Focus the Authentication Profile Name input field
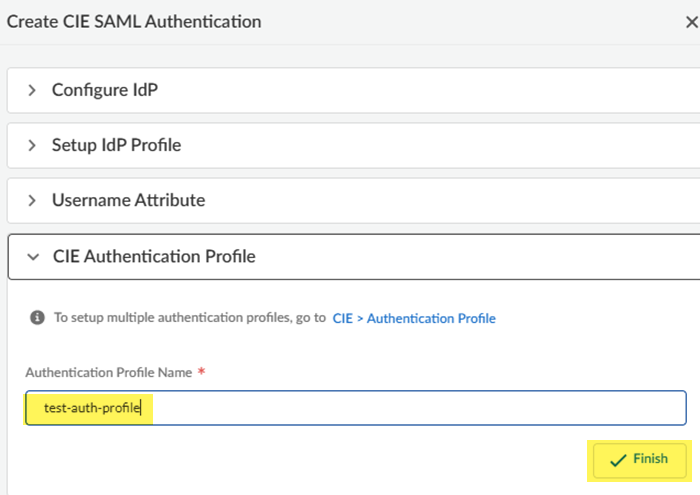700x495 pixels. click(420, 408)
